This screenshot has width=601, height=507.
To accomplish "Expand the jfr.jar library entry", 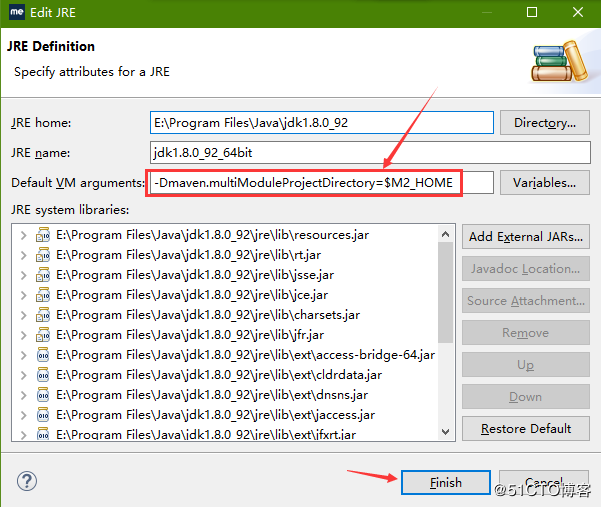I will [24, 335].
